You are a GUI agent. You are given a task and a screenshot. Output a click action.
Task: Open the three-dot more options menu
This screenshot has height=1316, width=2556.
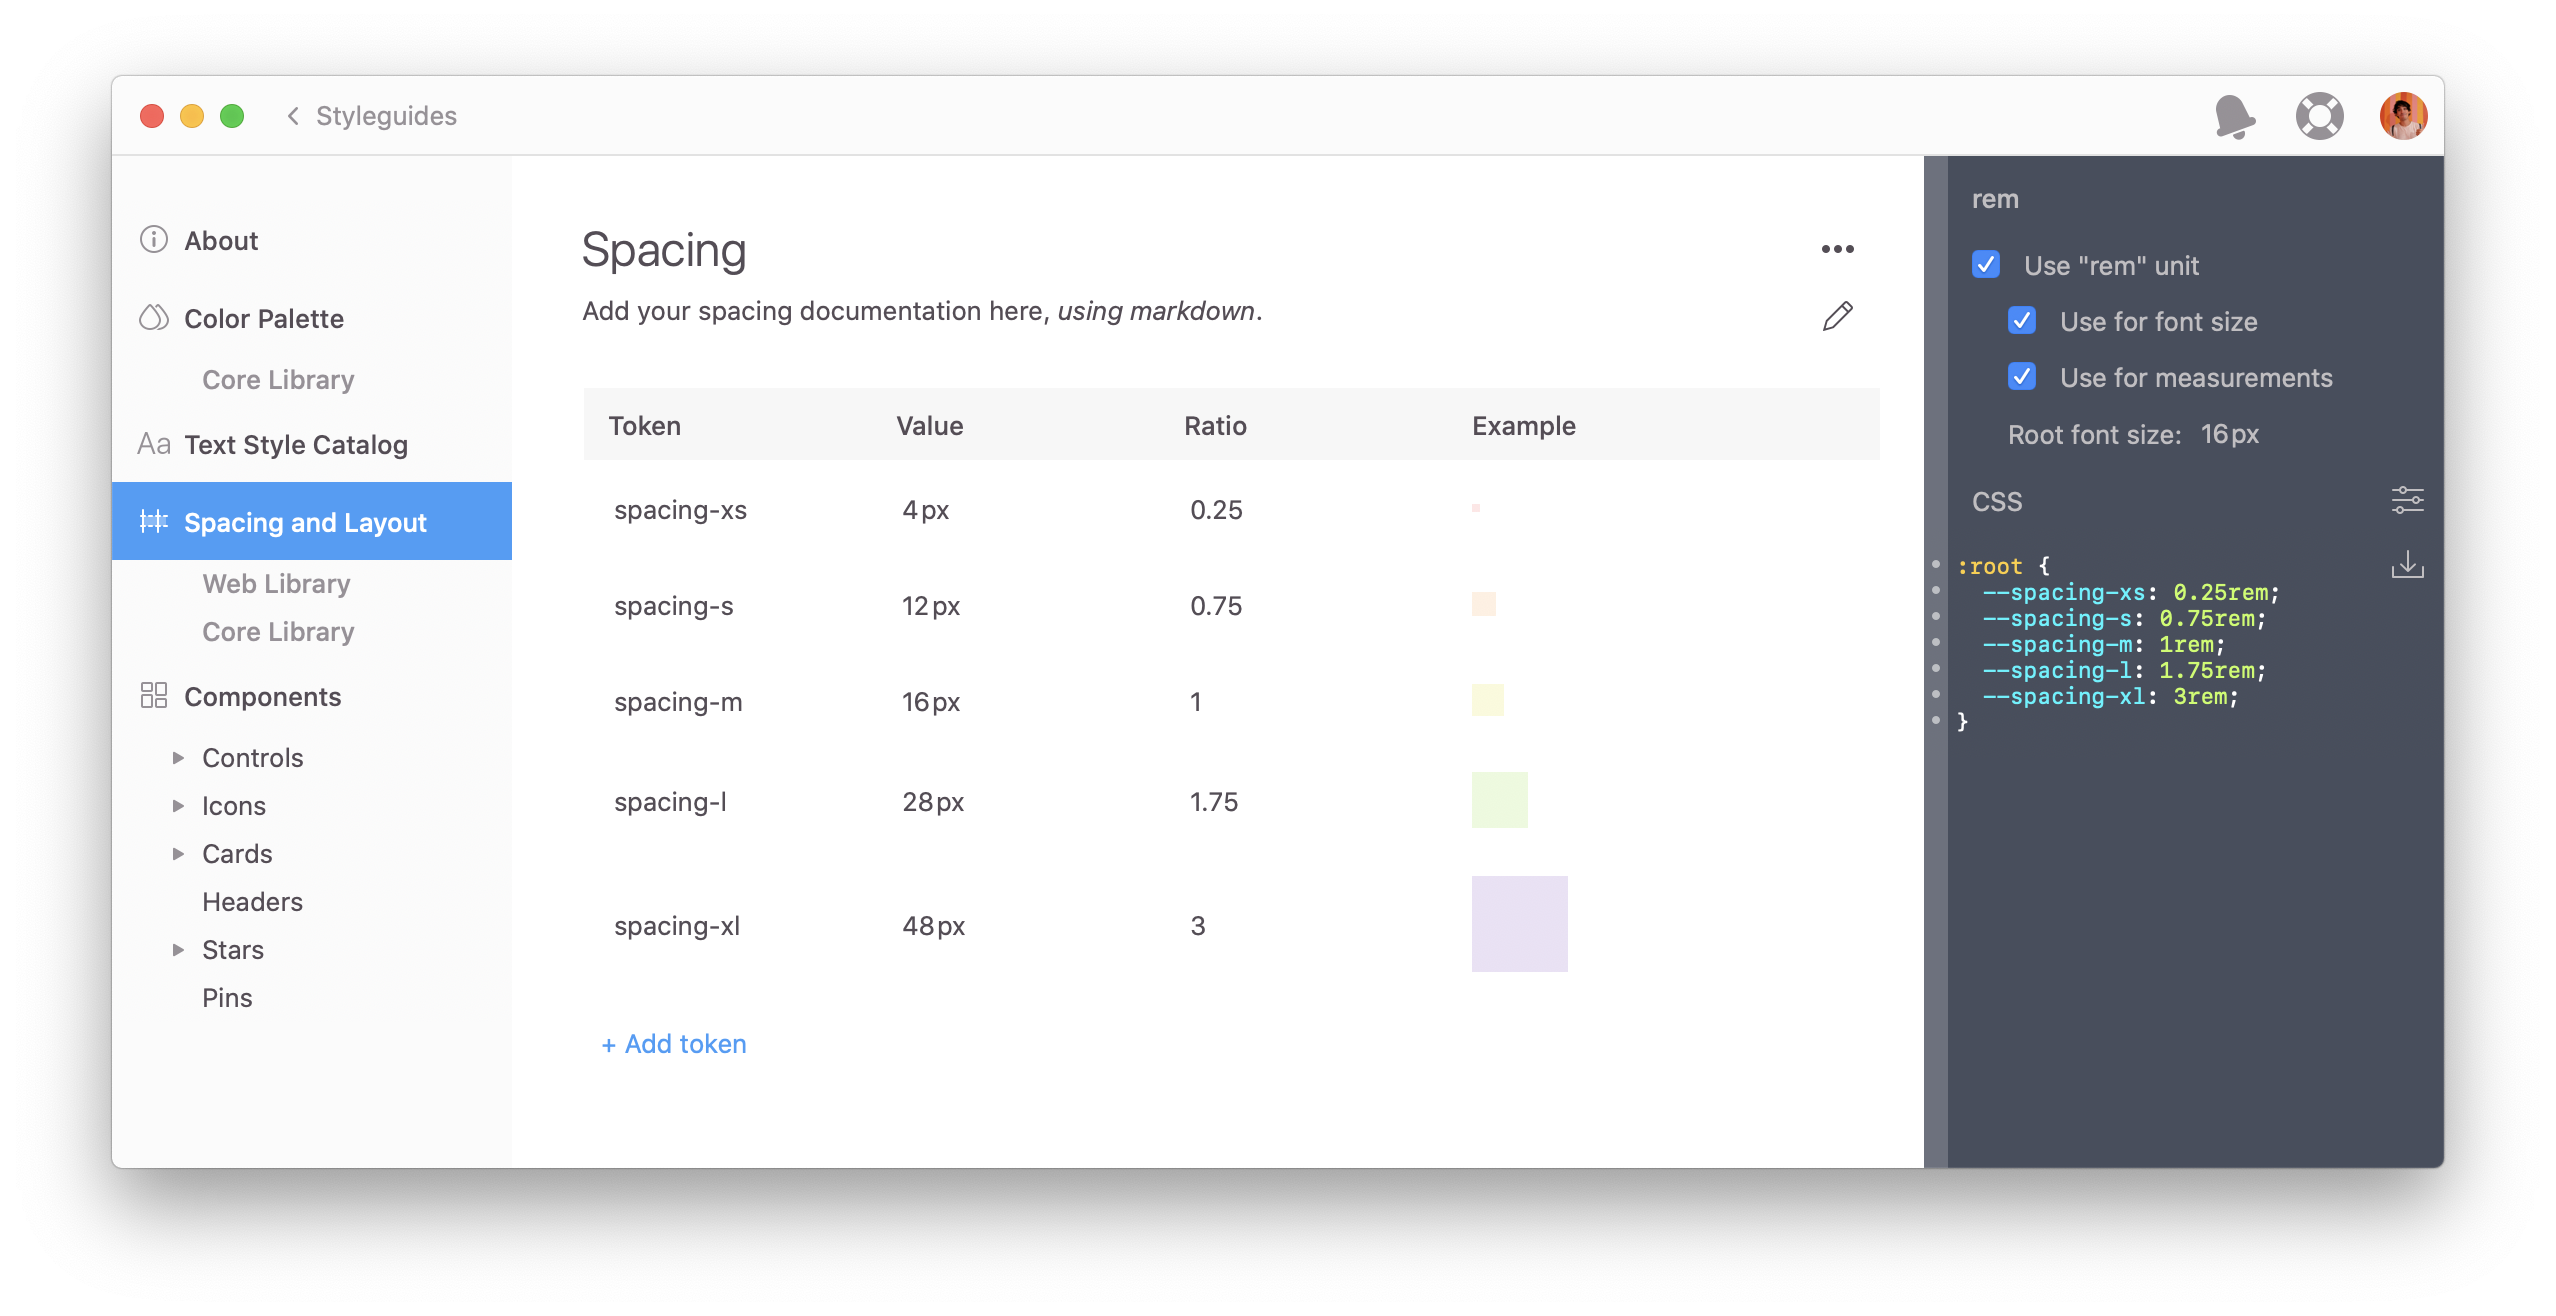(1837, 249)
